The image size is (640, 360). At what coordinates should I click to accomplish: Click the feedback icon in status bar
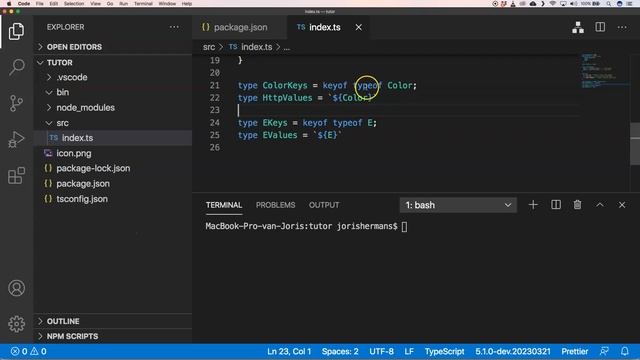(x=604, y=351)
